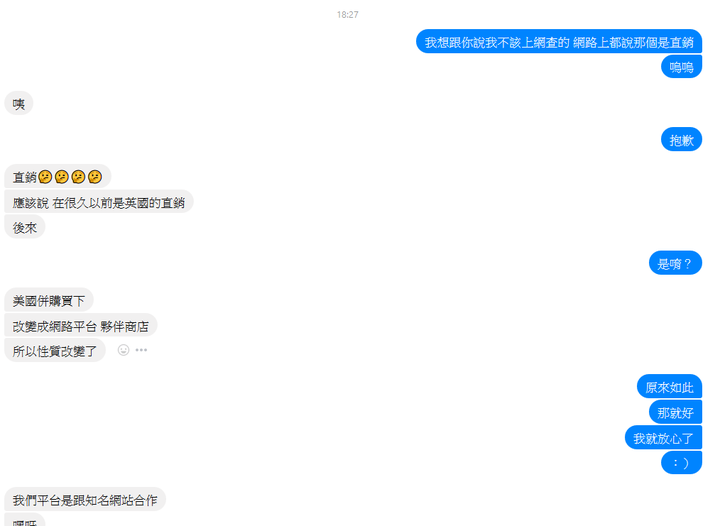Image resolution: width=720 pixels, height=526 pixels.
Task: Click the 直銷 message with thinking emojis
Action: (x=57, y=177)
